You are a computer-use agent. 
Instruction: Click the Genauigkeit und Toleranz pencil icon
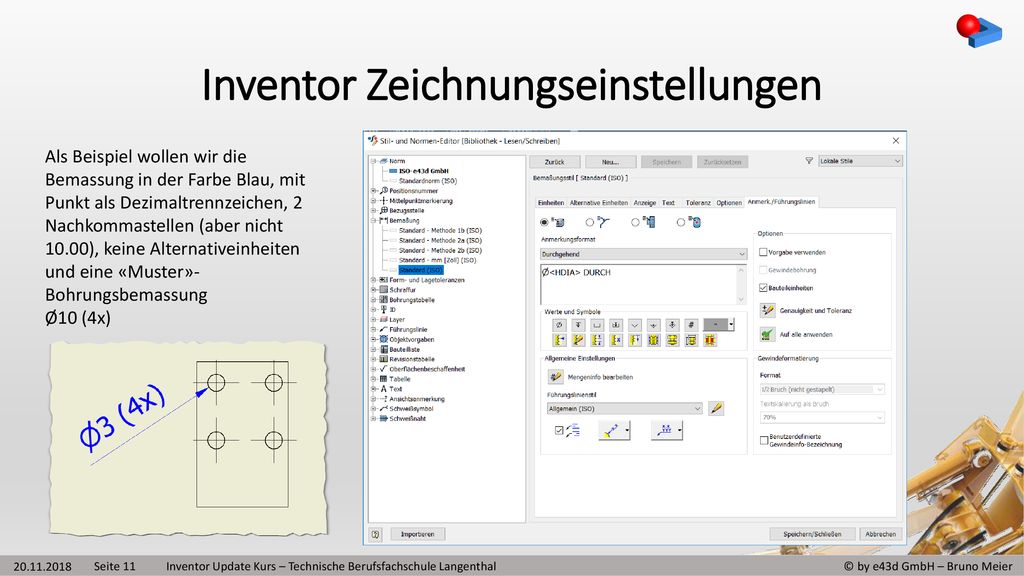click(767, 310)
